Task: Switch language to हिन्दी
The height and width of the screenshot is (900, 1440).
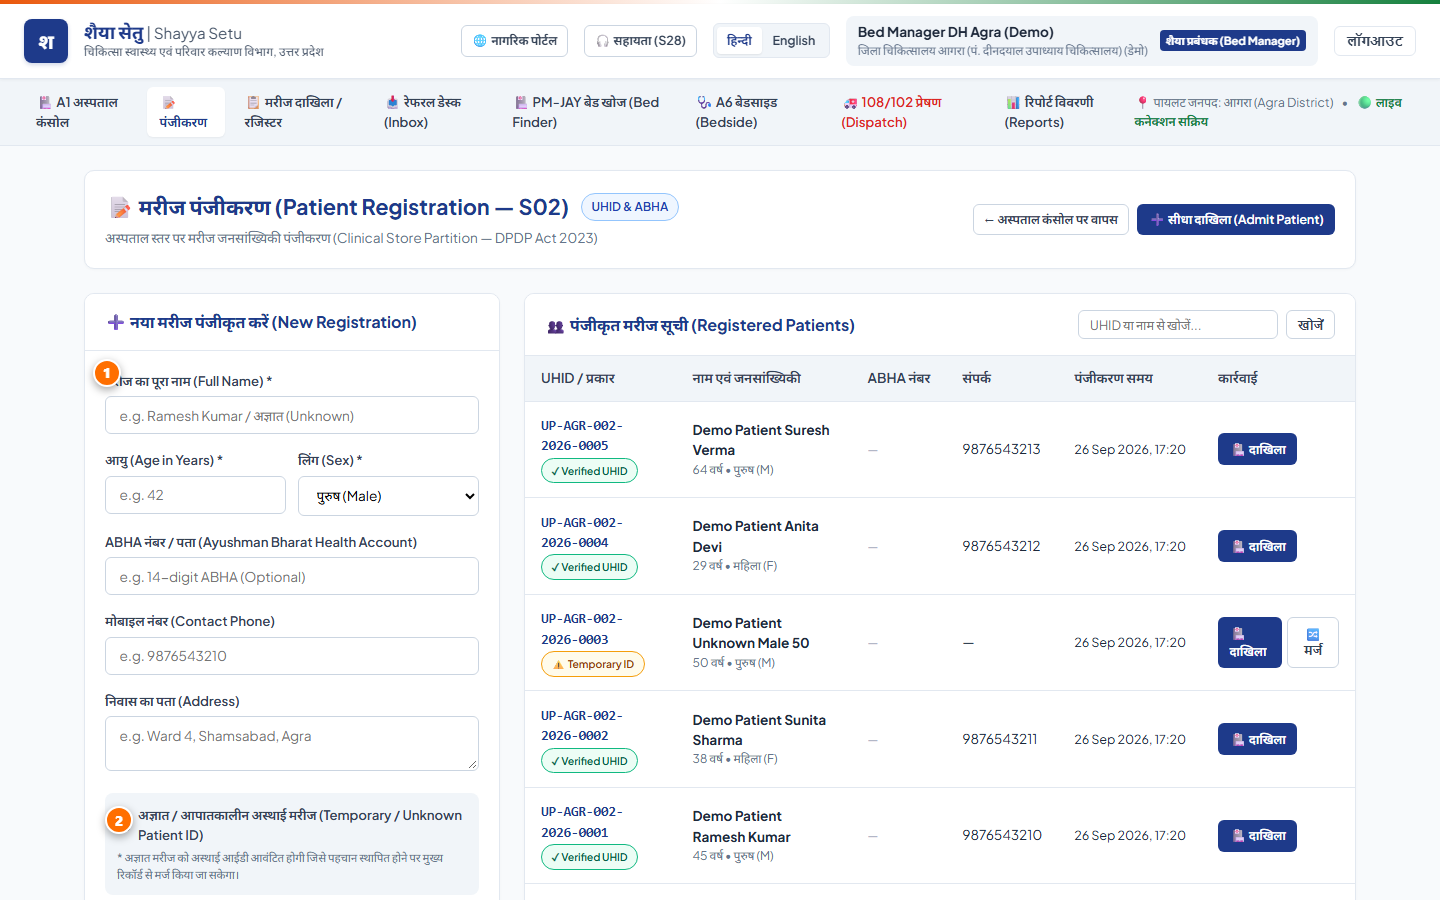Action: coord(739,41)
